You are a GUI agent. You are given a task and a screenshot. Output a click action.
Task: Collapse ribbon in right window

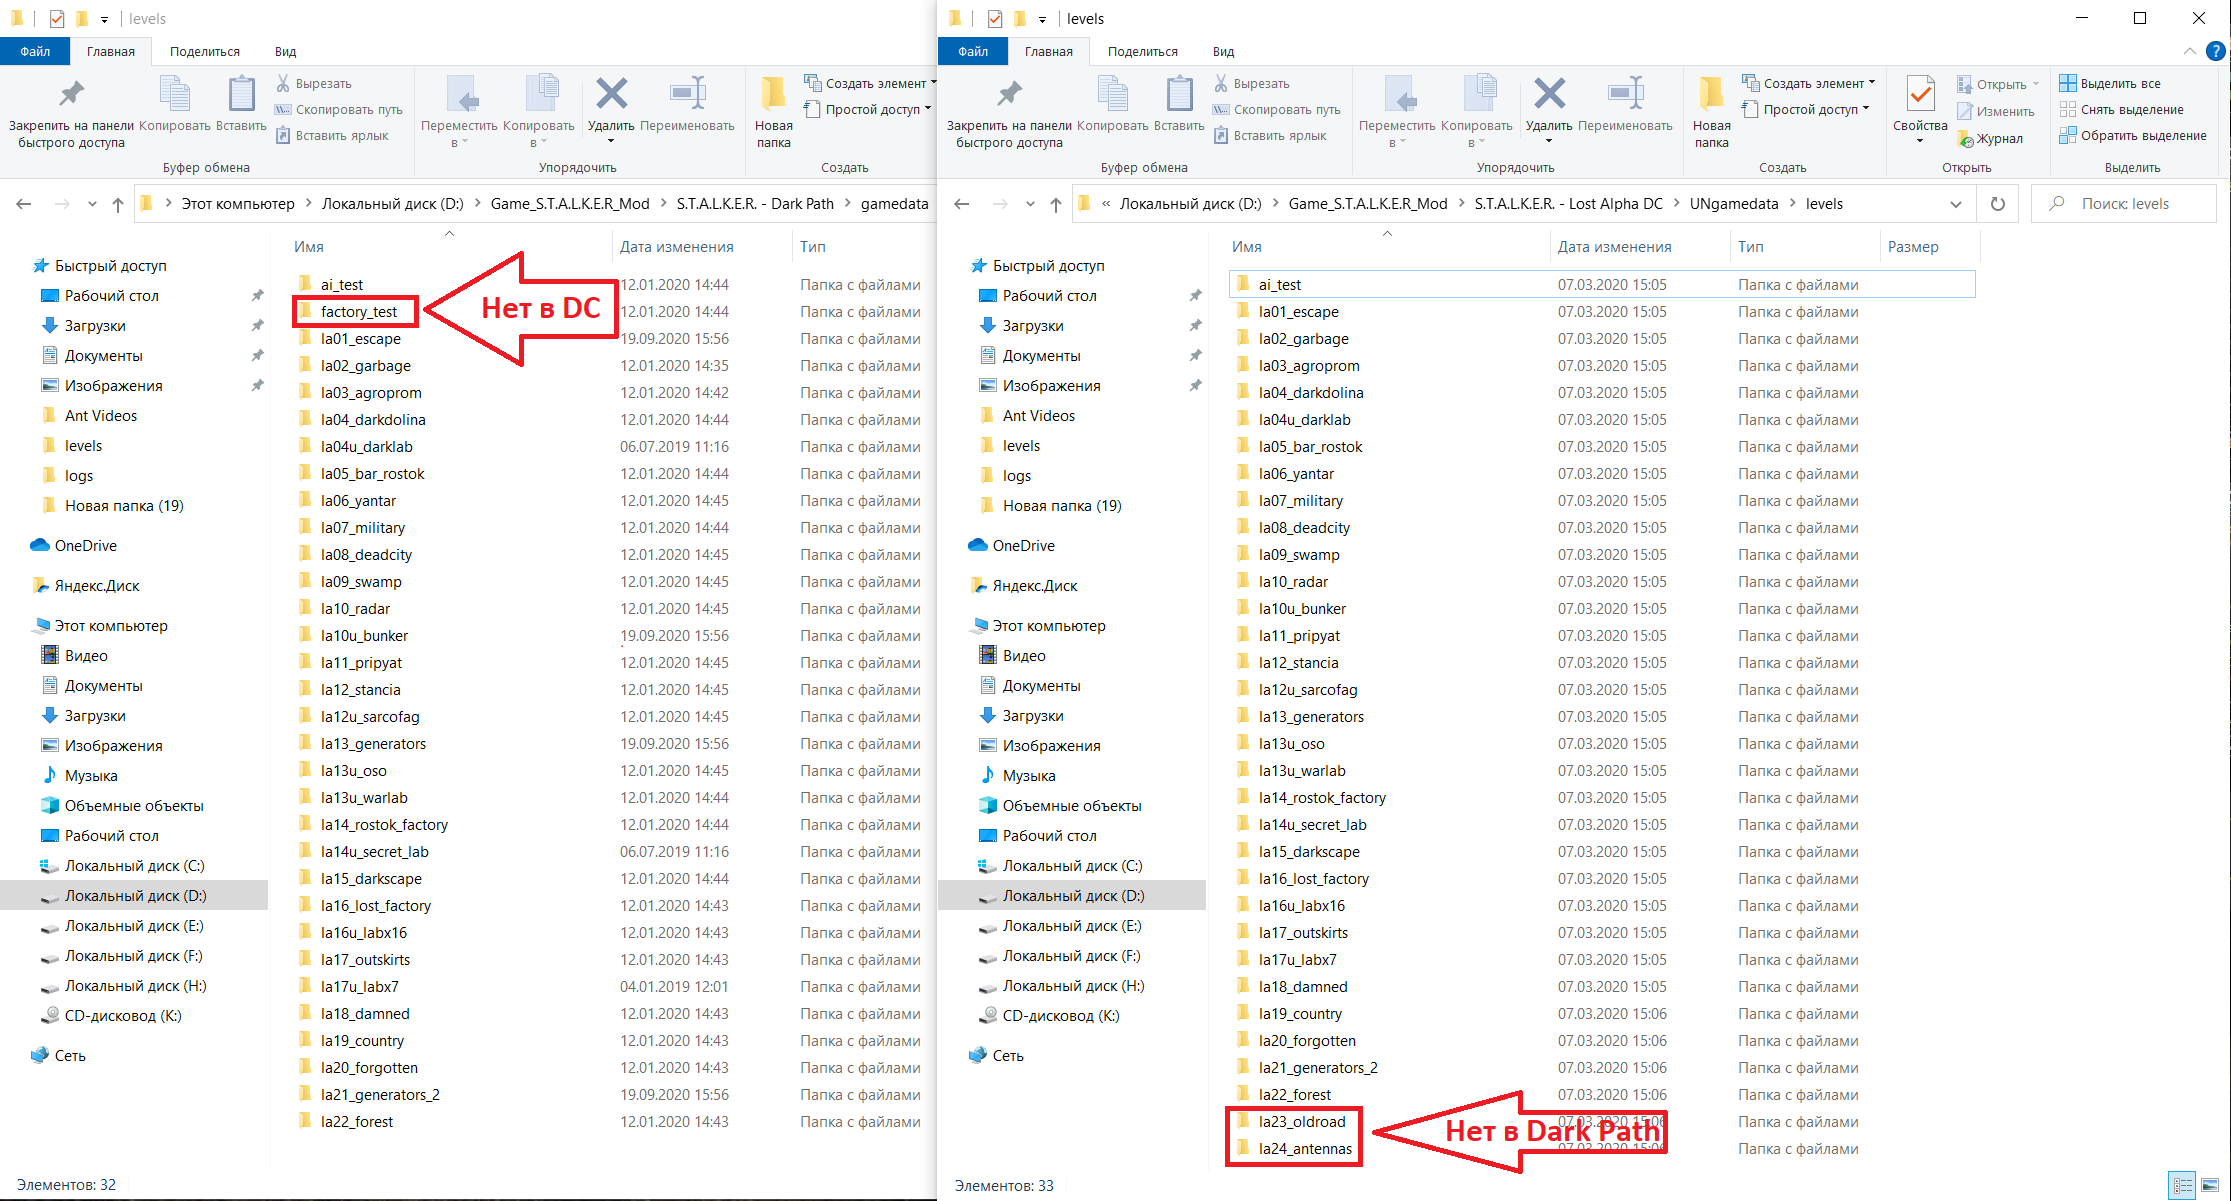[x=2190, y=51]
